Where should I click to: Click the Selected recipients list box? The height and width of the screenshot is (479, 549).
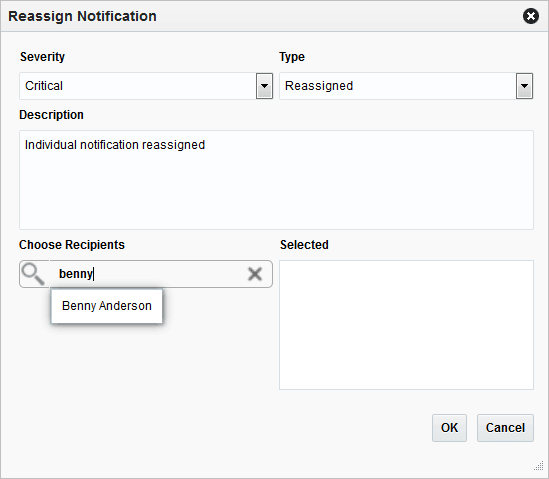click(x=406, y=325)
